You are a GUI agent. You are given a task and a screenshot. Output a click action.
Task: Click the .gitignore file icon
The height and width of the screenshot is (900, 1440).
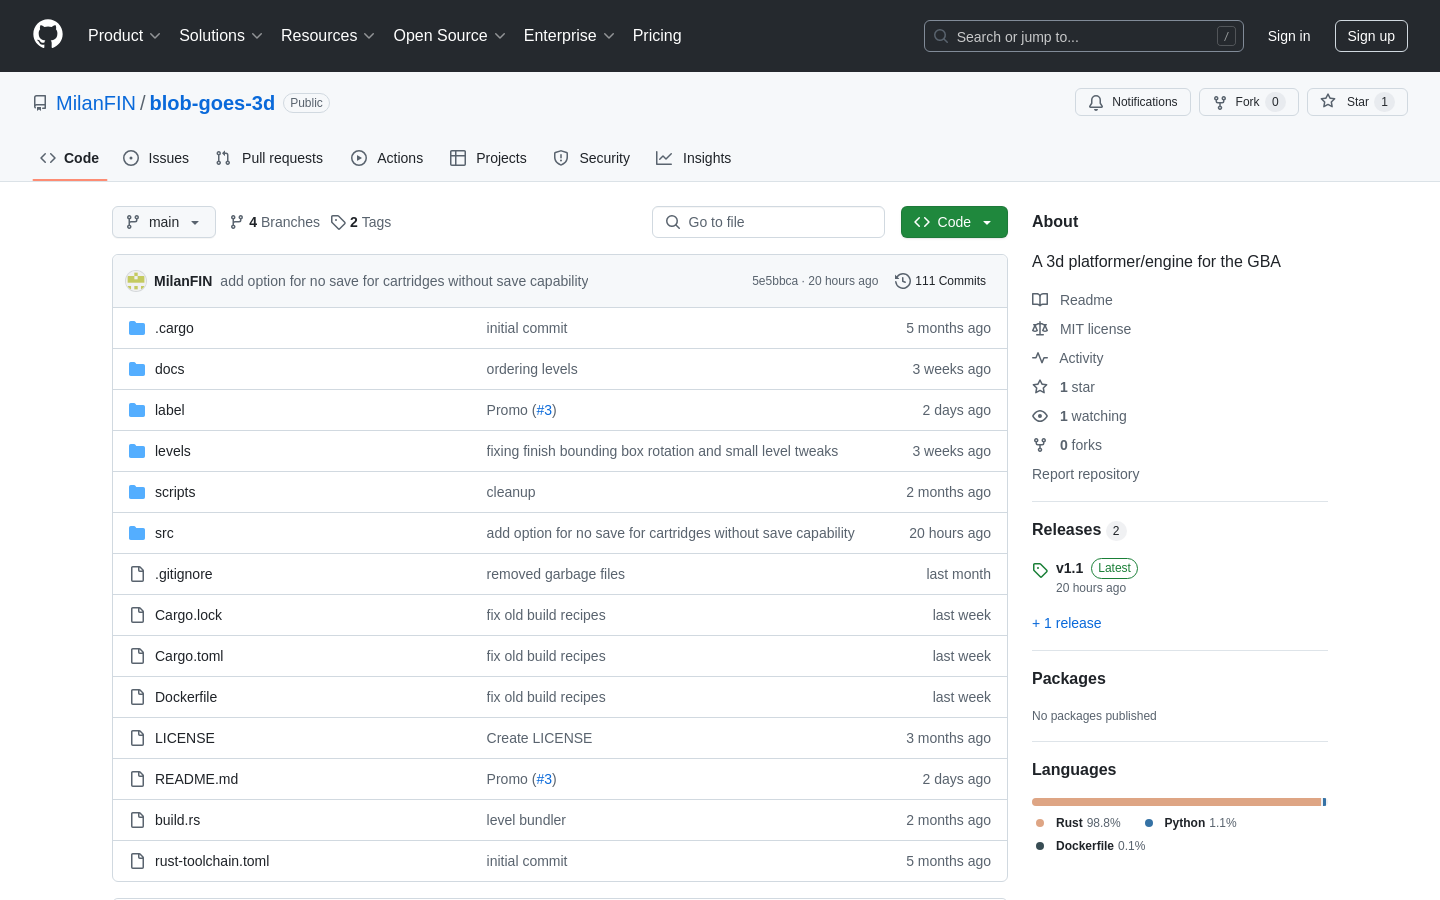(x=137, y=574)
